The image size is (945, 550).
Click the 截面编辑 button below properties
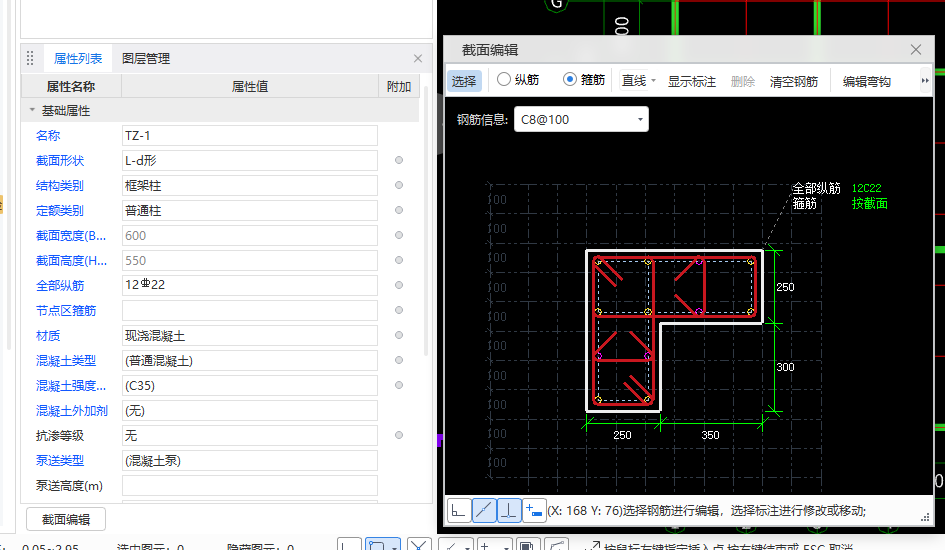(66, 519)
